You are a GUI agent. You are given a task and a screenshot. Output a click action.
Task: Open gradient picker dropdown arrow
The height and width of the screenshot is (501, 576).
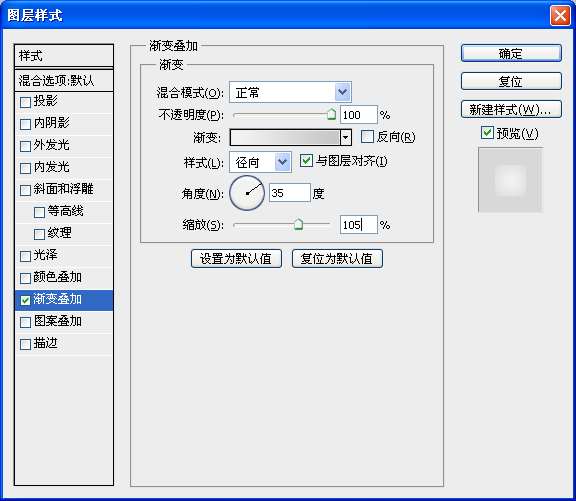(x=345, y=137)
